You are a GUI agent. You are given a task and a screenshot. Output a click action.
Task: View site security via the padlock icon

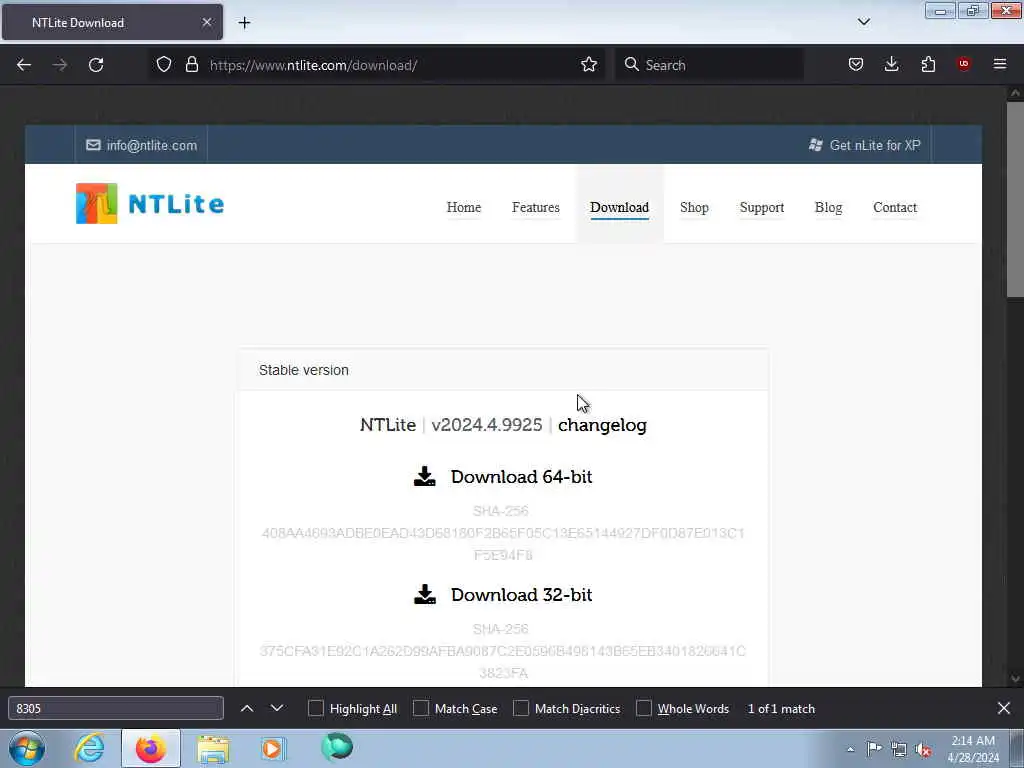[x=191, y=64]
